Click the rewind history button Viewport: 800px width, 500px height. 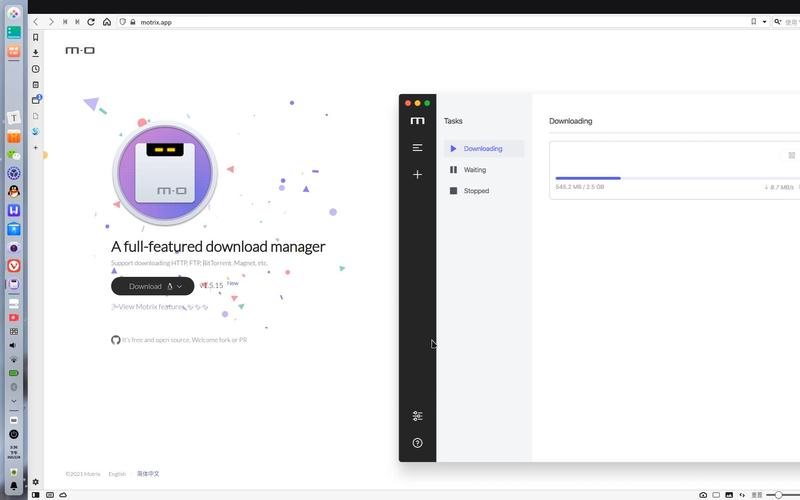[65, 22]
